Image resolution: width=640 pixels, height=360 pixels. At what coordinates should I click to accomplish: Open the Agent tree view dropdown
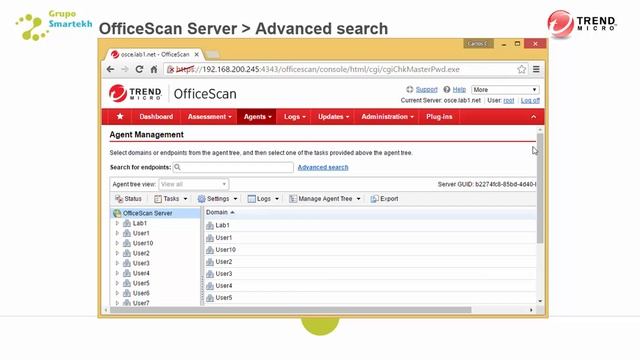193,184
